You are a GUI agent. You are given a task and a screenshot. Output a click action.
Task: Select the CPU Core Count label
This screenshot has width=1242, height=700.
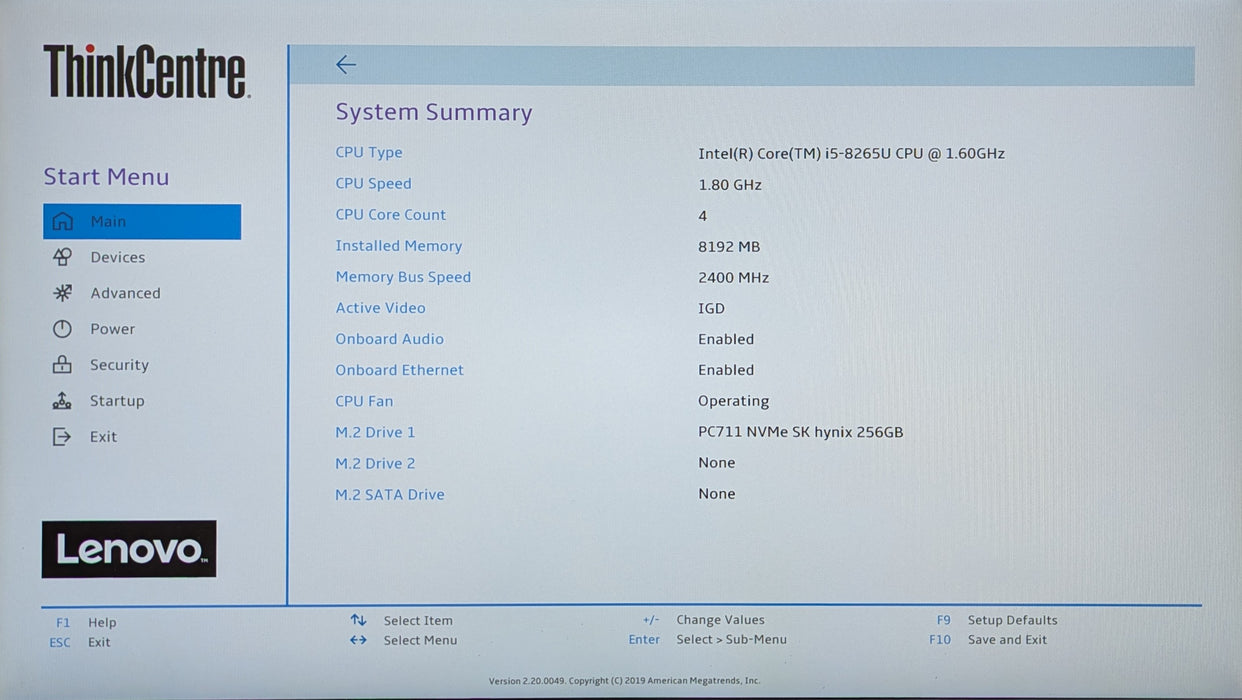[x=391, y=214]
